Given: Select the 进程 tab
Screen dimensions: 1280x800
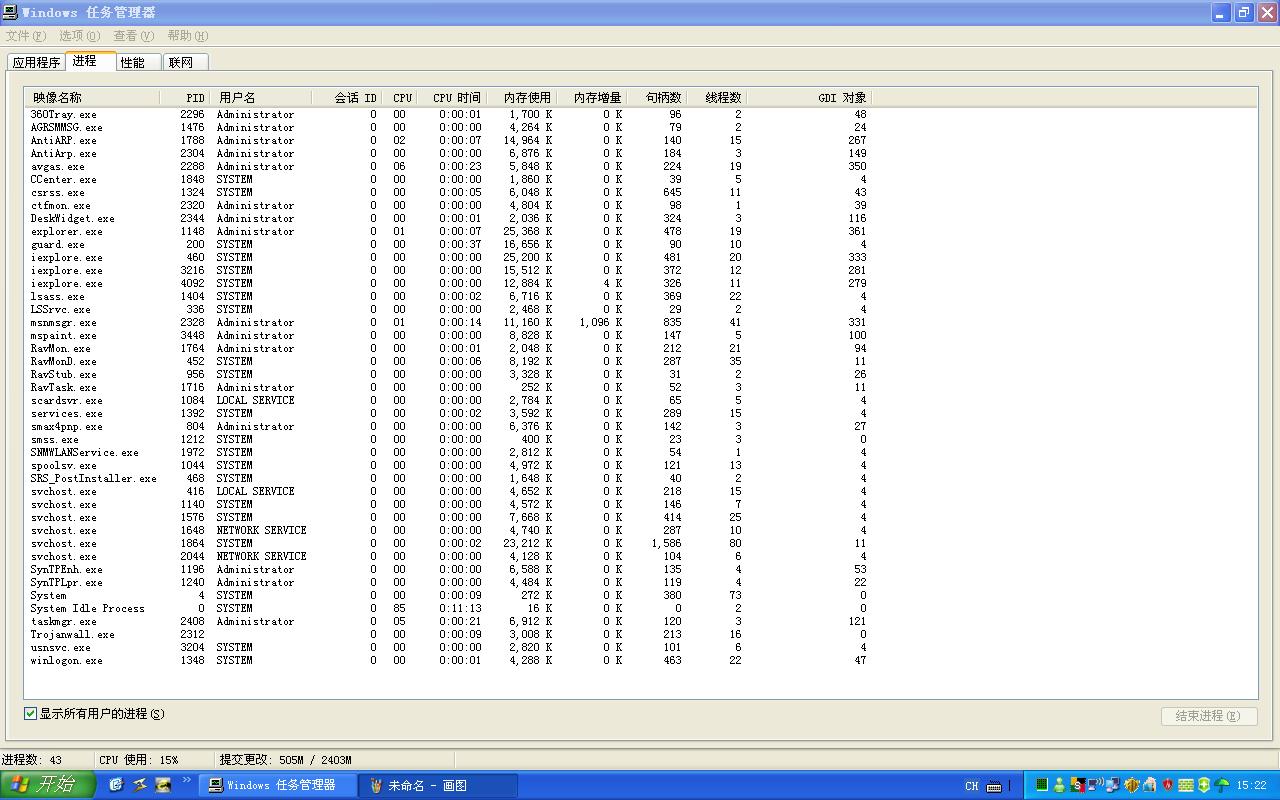Looking at the screenshot, I should (x=90, y=61).
